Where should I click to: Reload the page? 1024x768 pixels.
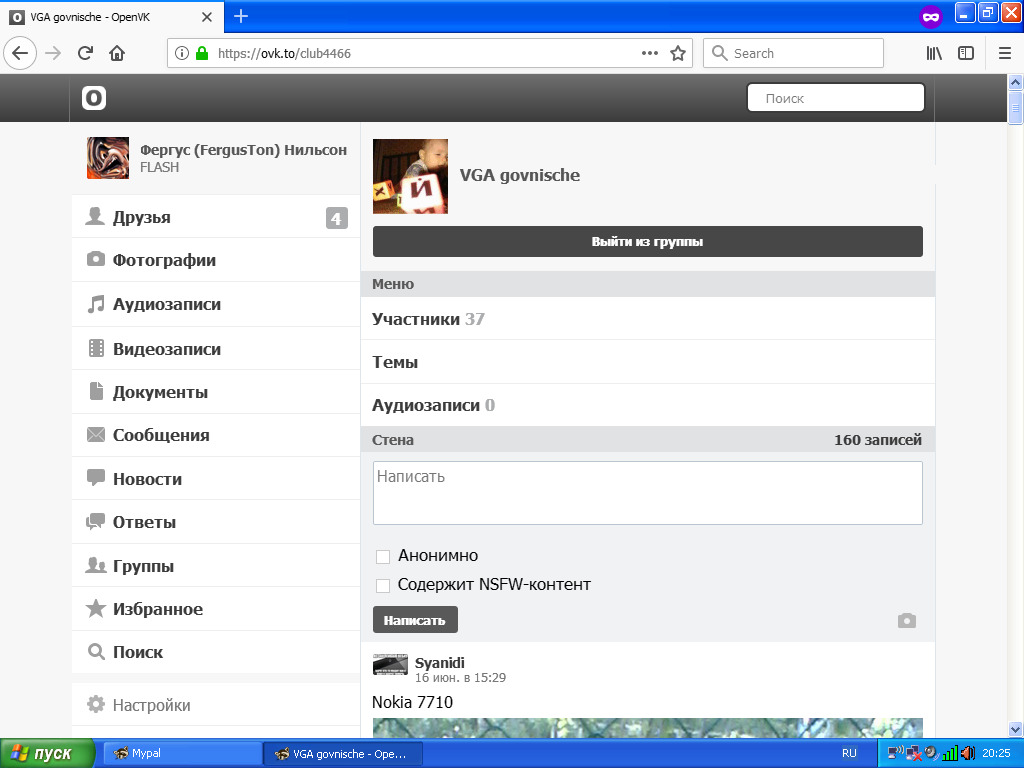[x=85, y=53]
